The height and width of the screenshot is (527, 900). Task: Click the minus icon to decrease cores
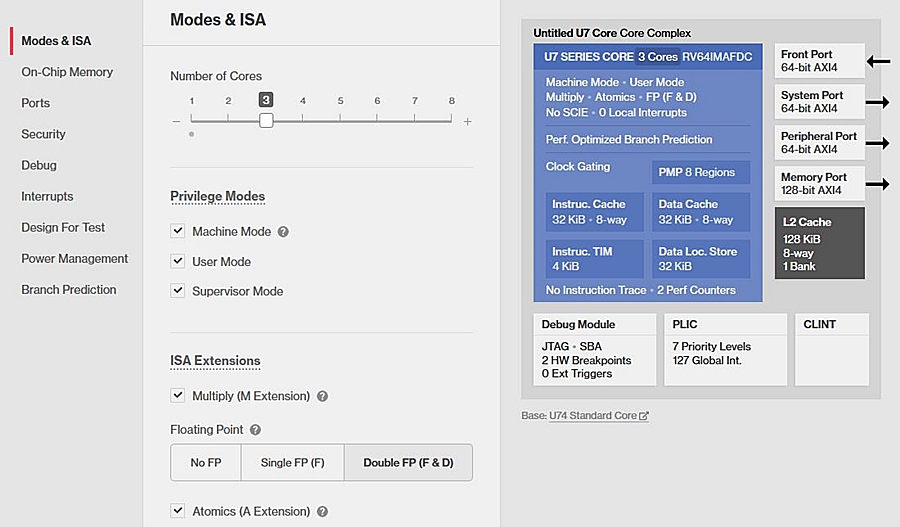pos(176,121)
